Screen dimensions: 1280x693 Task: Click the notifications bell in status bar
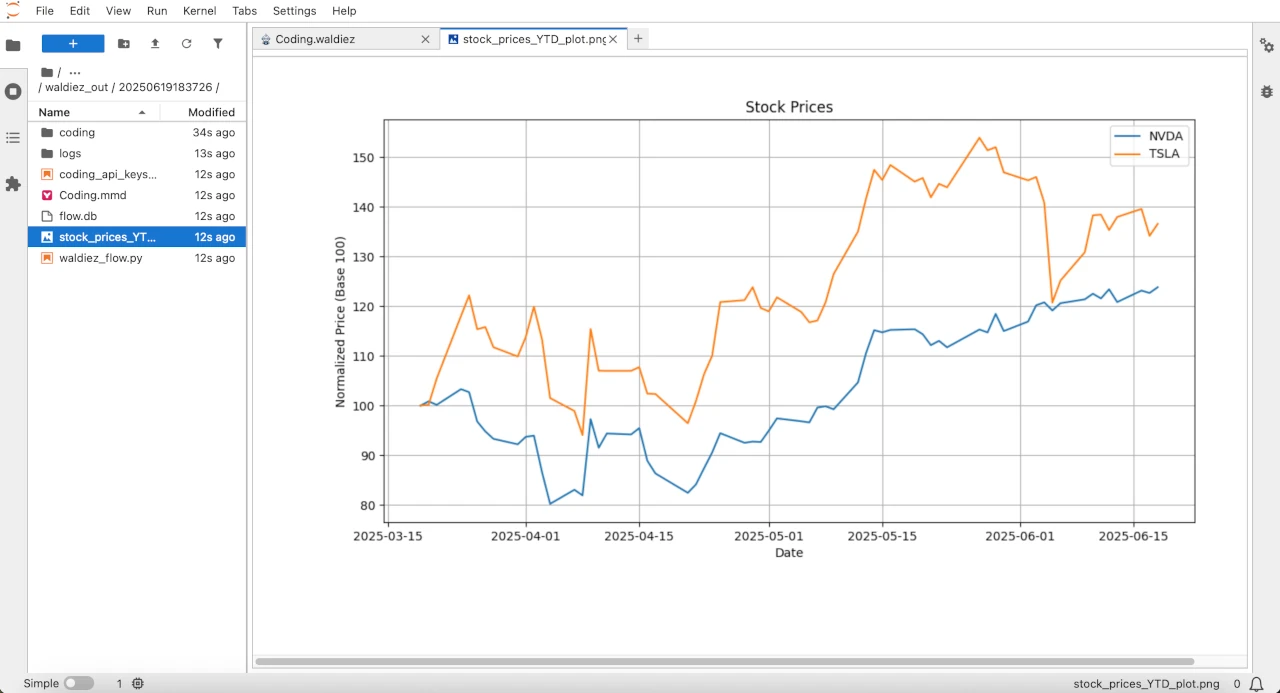[x=1255, y=684]
